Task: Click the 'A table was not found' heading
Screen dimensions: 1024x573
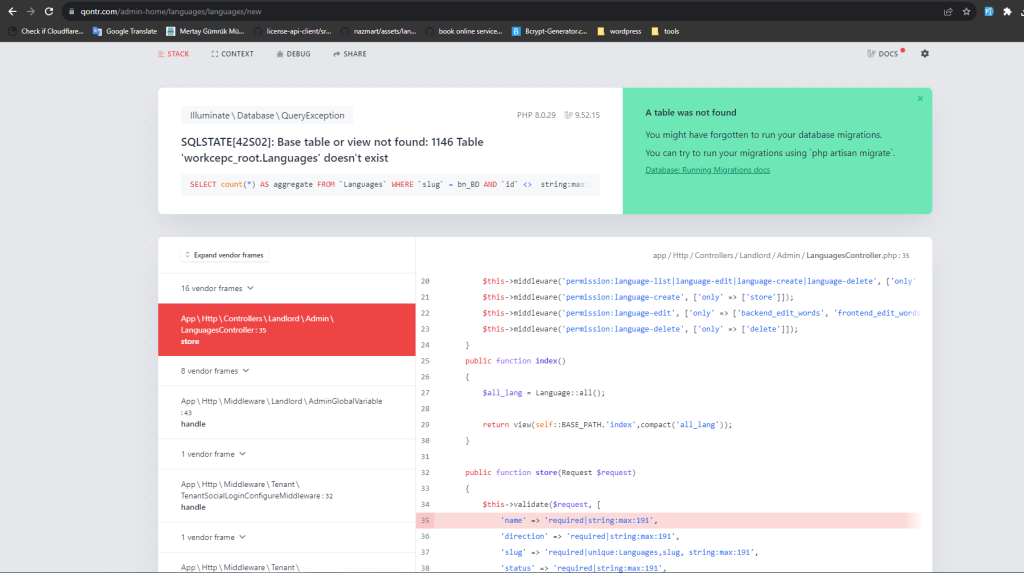Action: pyautogui.click(x=691, y=112)
